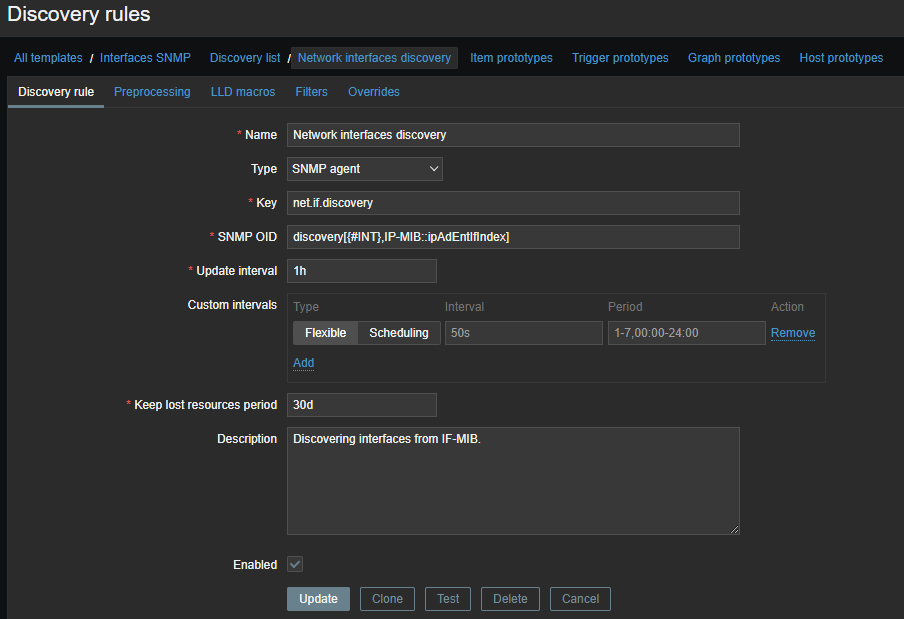Open the Type dropdown showing SNMP agent

364,169
